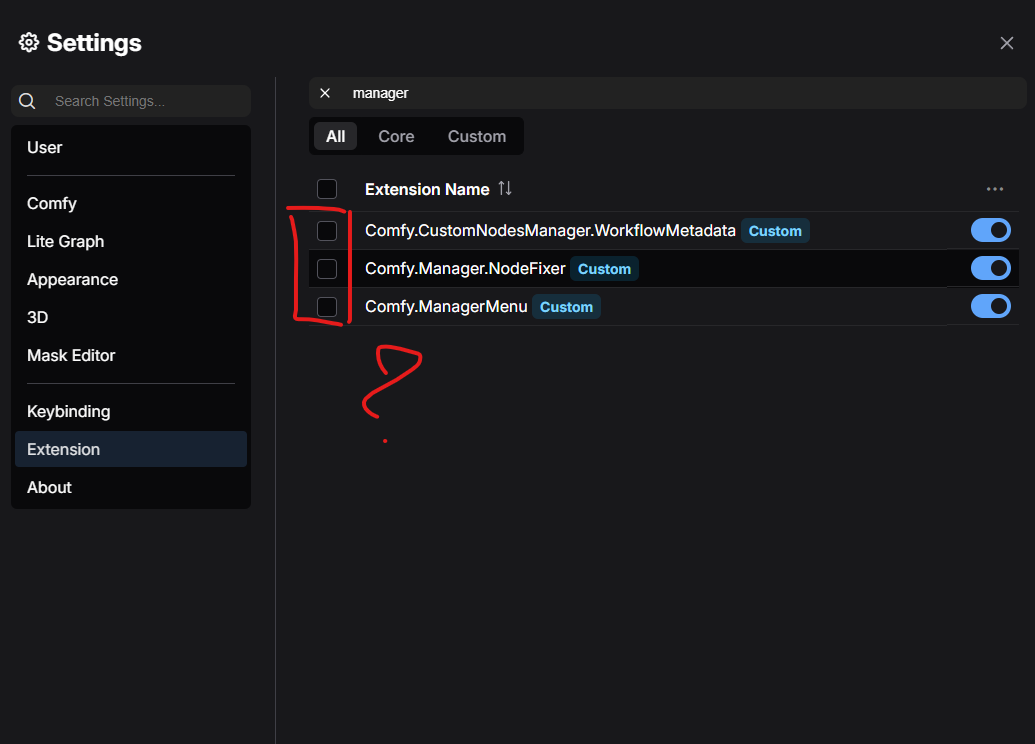This screenshot has width=1035, height=744.
Task: Focus the Search Settings input field
Action: [x=131, y=101]
